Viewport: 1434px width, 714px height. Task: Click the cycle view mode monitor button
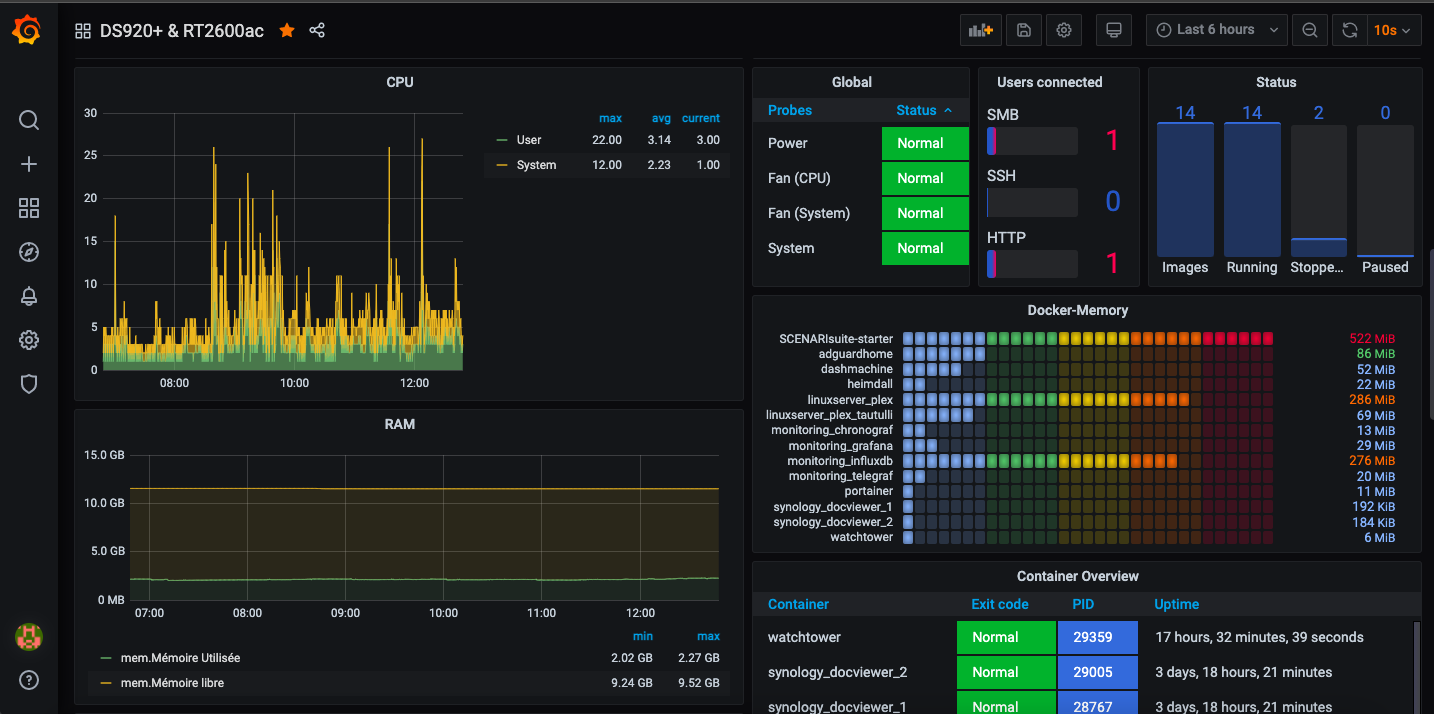click(1113, 30)
